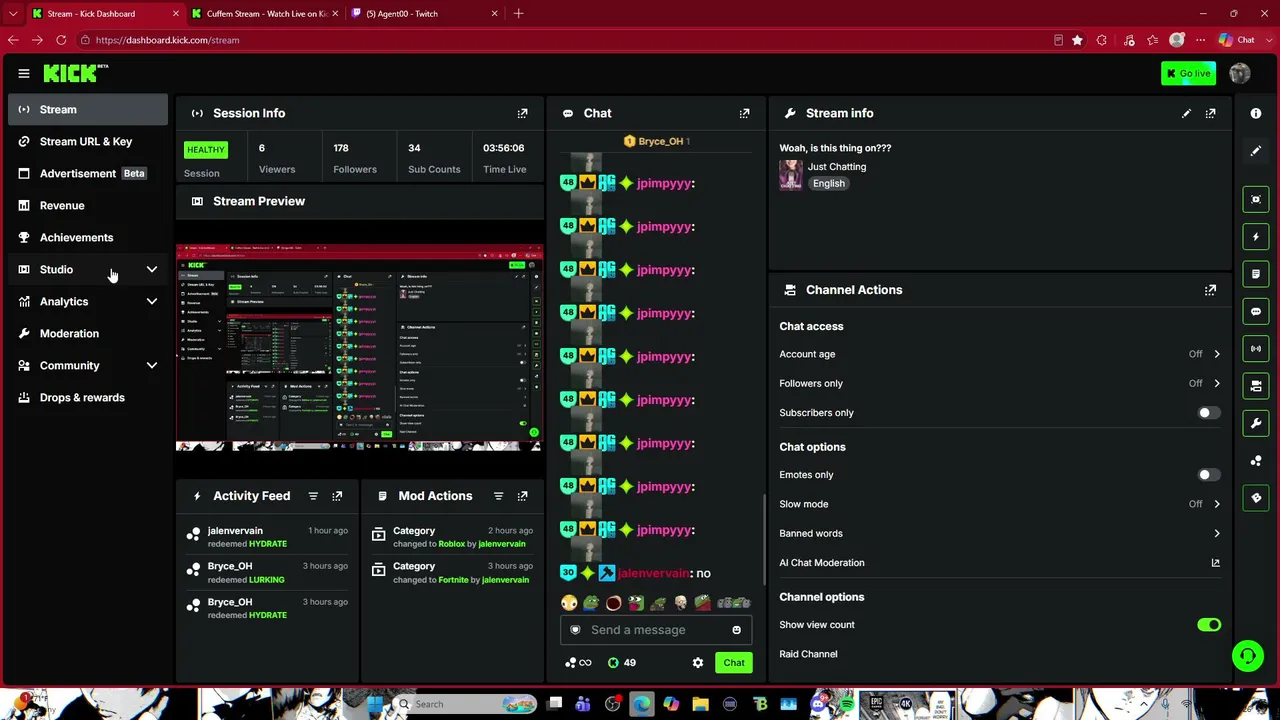1280x720 pixels.
Task: Pop out the Activity Feed panel
Action: pyautogui.click(x=337, y=496)
